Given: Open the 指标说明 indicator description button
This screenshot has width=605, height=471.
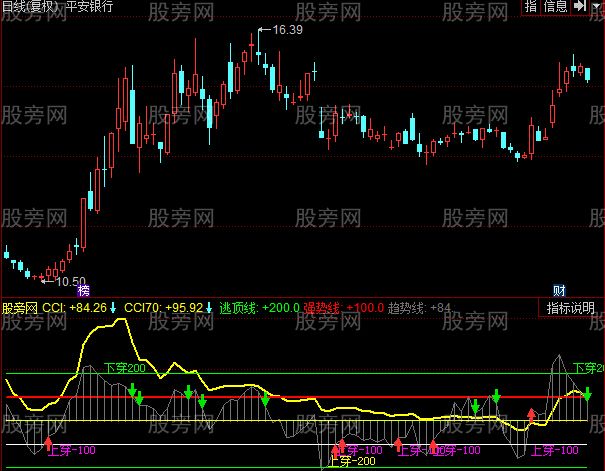Looking at the screenshot, I should pyautogui.click(x=570, y=308).
